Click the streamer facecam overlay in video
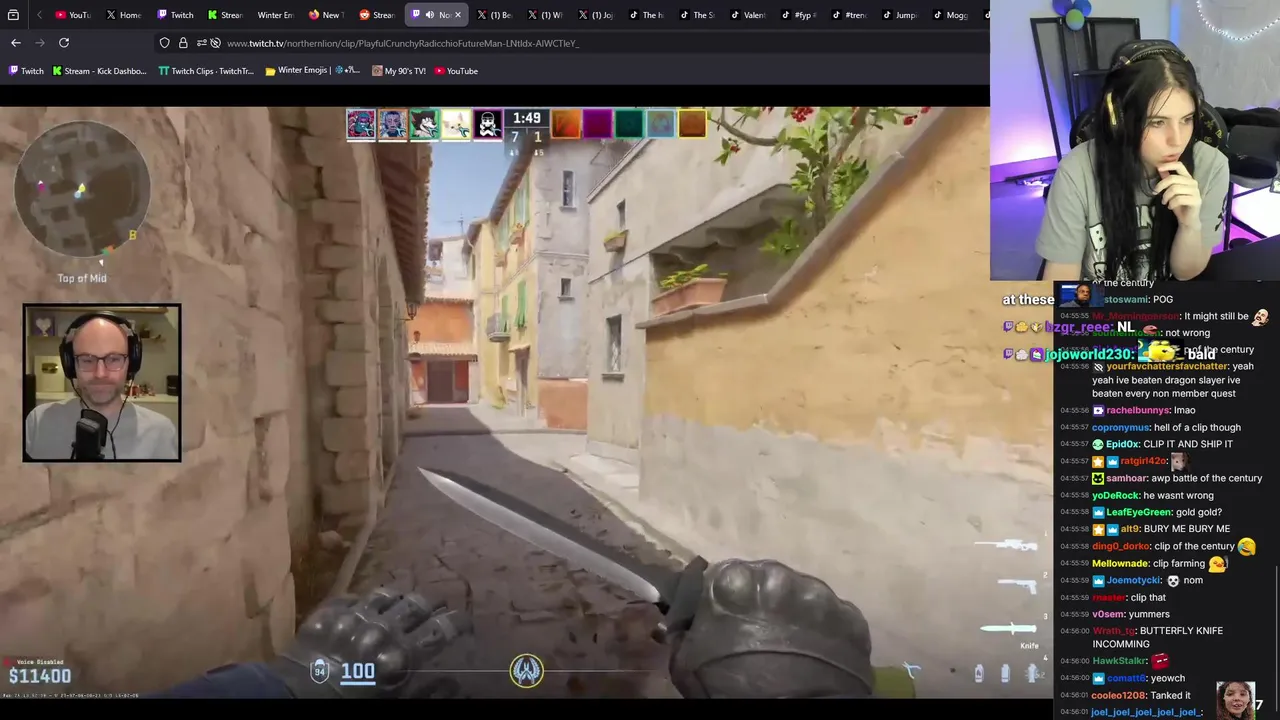This screenshot has height=720, width=1280. [102, 383]
